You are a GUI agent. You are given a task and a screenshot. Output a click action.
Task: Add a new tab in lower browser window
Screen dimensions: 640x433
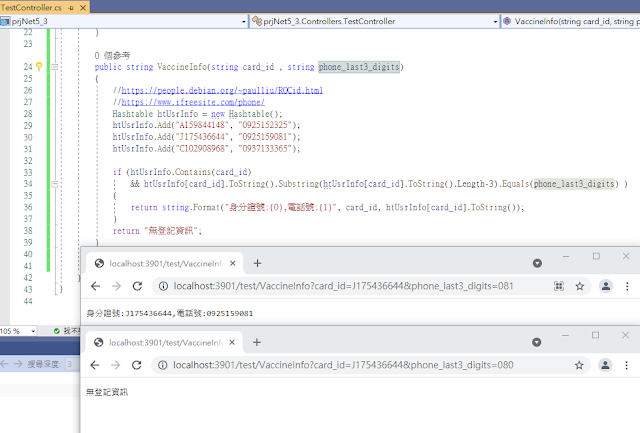point(256,342)
